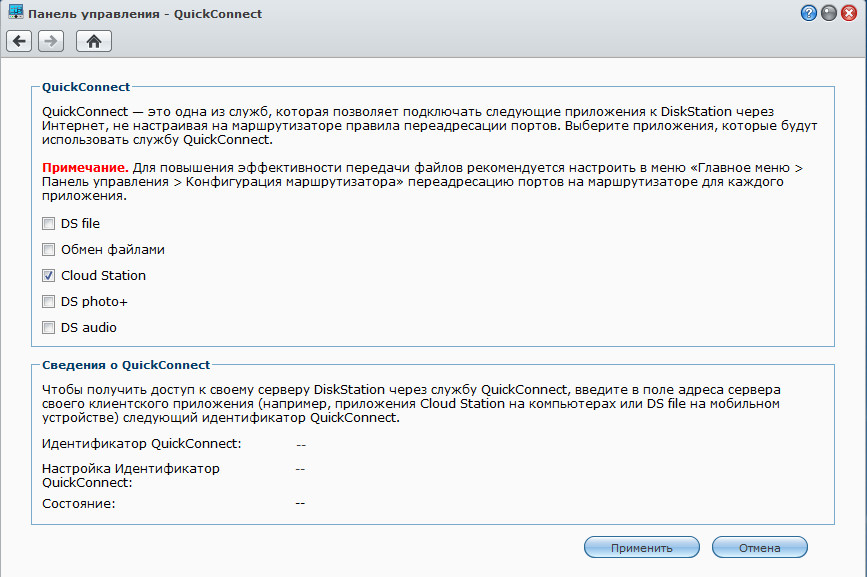
Task: Click the red Примечание note label
Action: tap(85, 169)
